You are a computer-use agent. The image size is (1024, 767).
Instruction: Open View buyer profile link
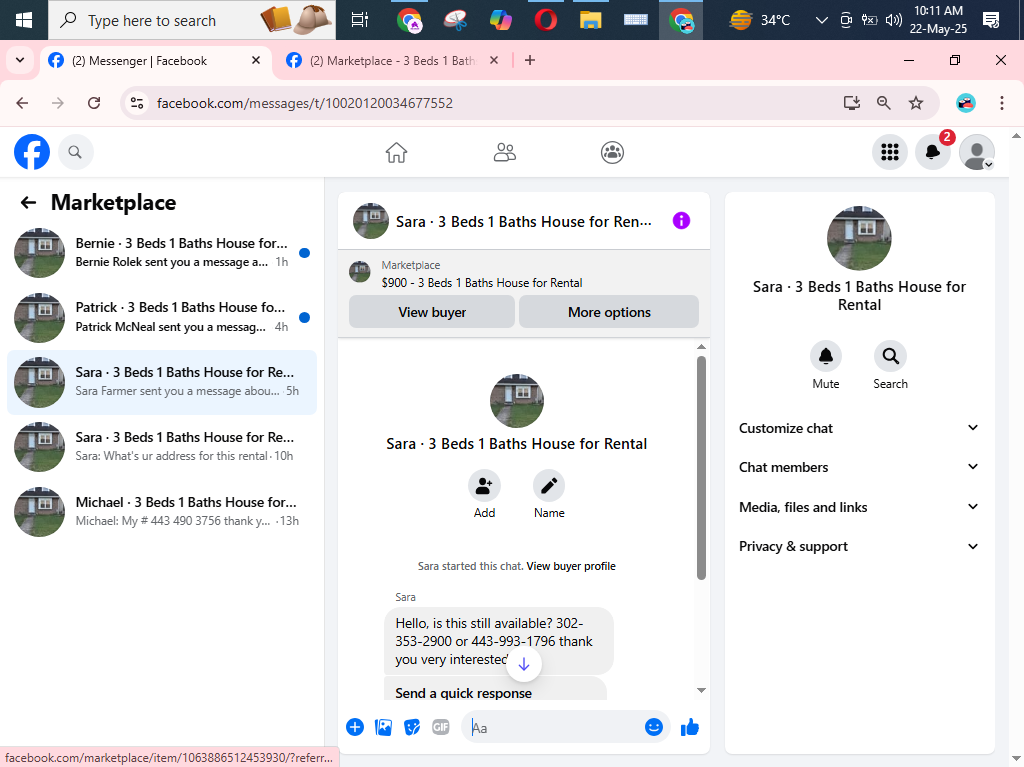(571, 566)
